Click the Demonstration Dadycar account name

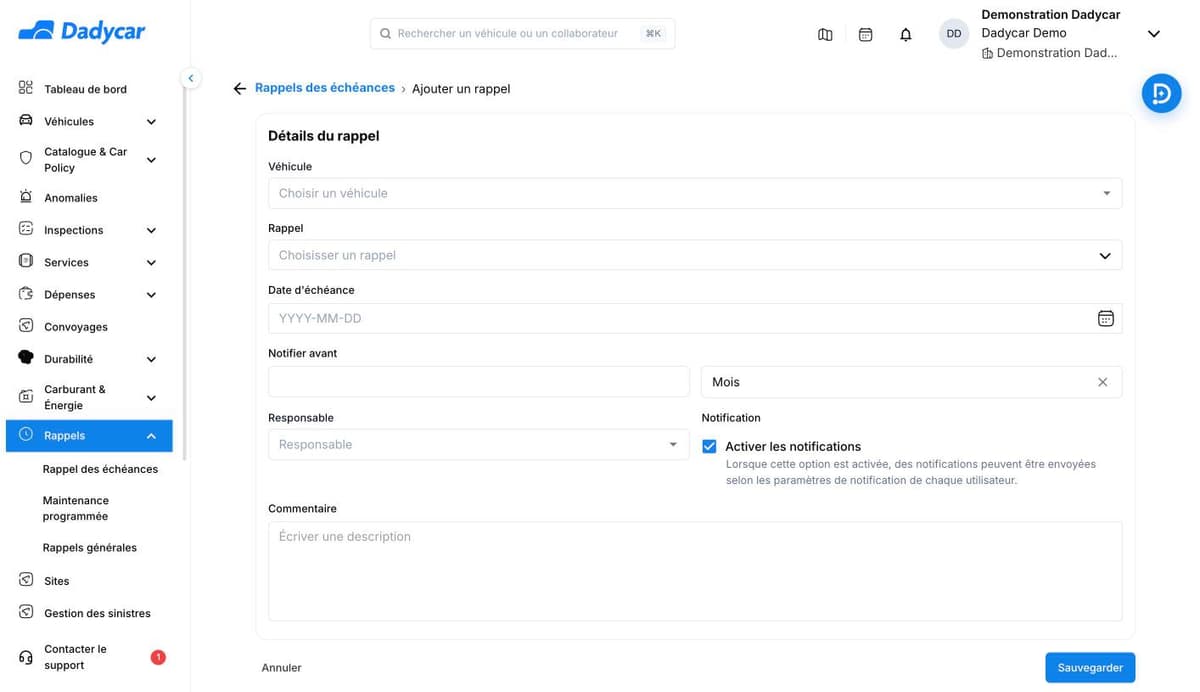(x=1051, y=15)
